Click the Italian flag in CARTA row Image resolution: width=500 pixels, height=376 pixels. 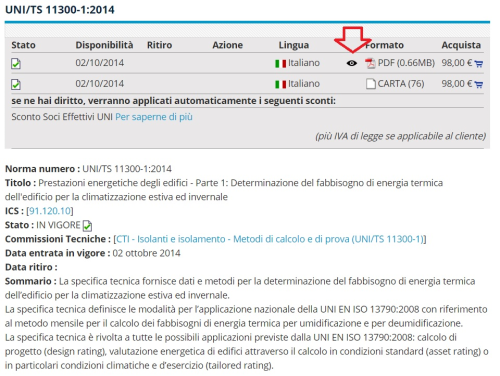click(x=281, y=84)
